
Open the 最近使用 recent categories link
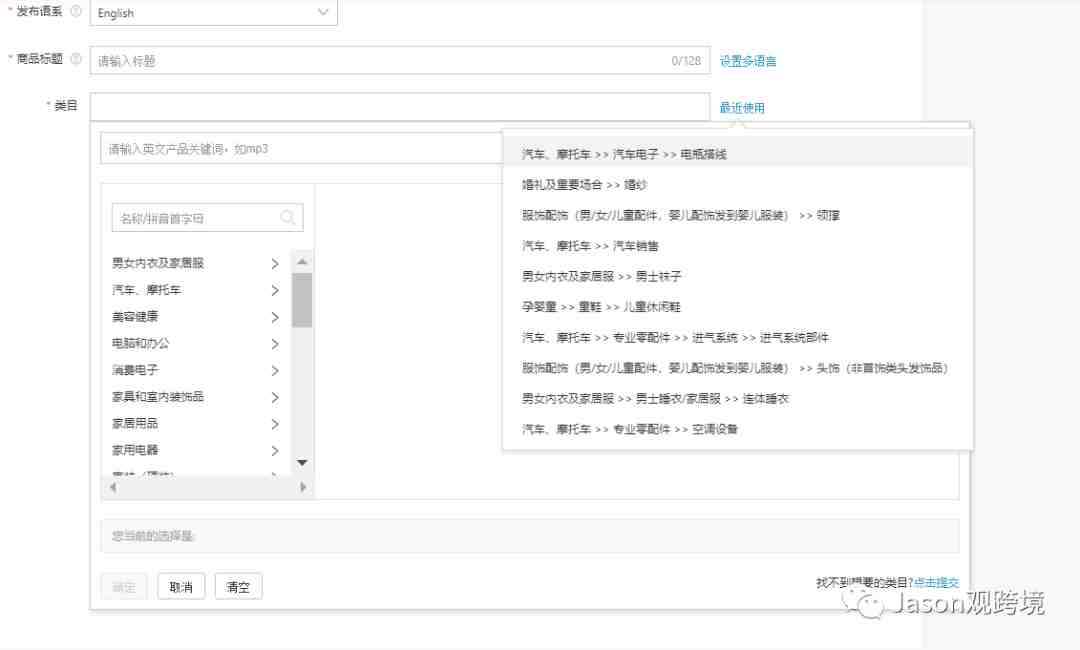point(742,107)
